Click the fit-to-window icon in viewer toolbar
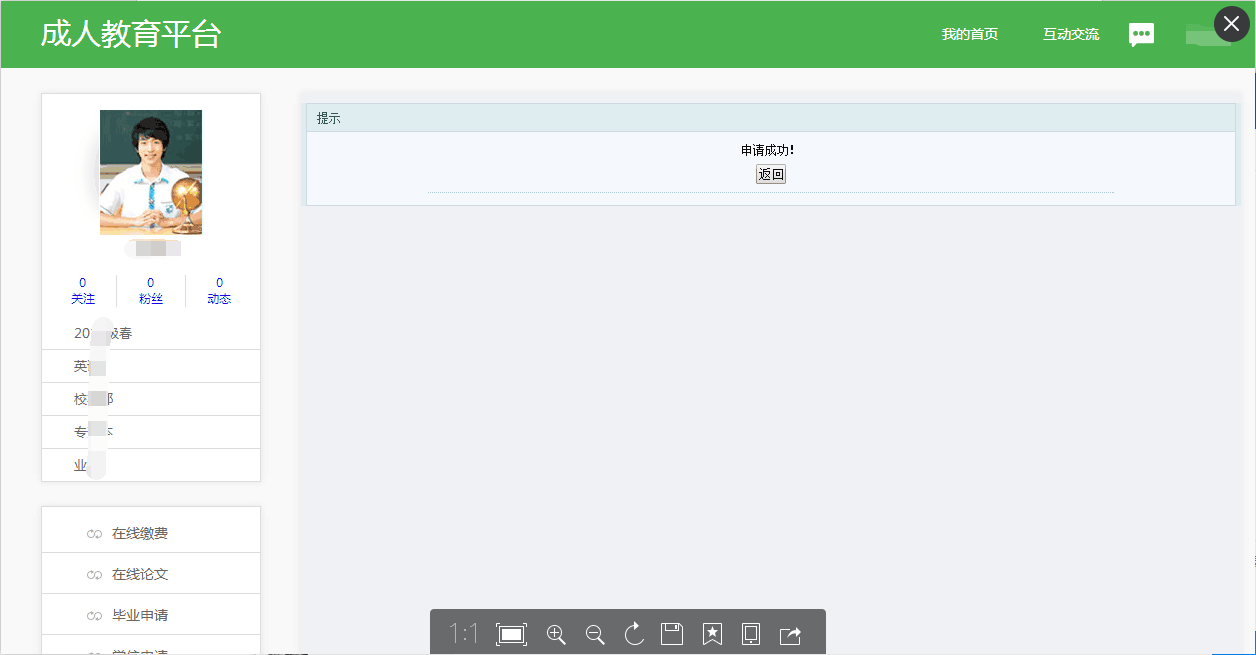 coord(511,634)
